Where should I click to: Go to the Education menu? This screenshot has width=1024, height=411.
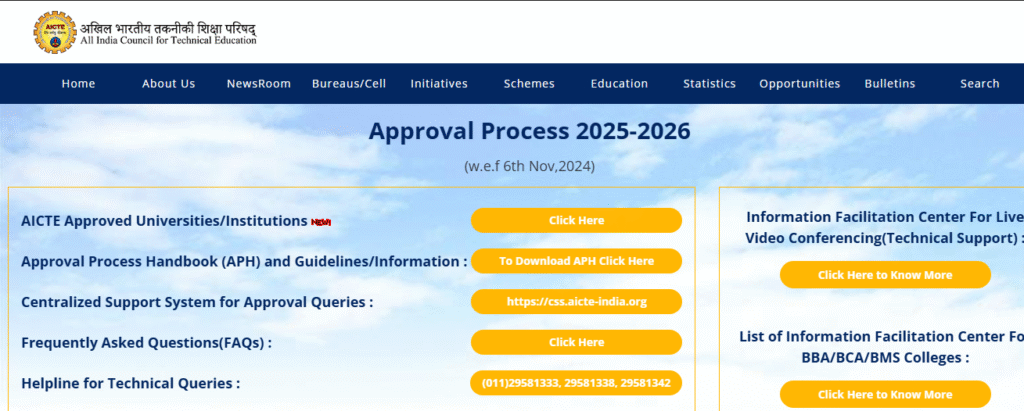point(619,84)
